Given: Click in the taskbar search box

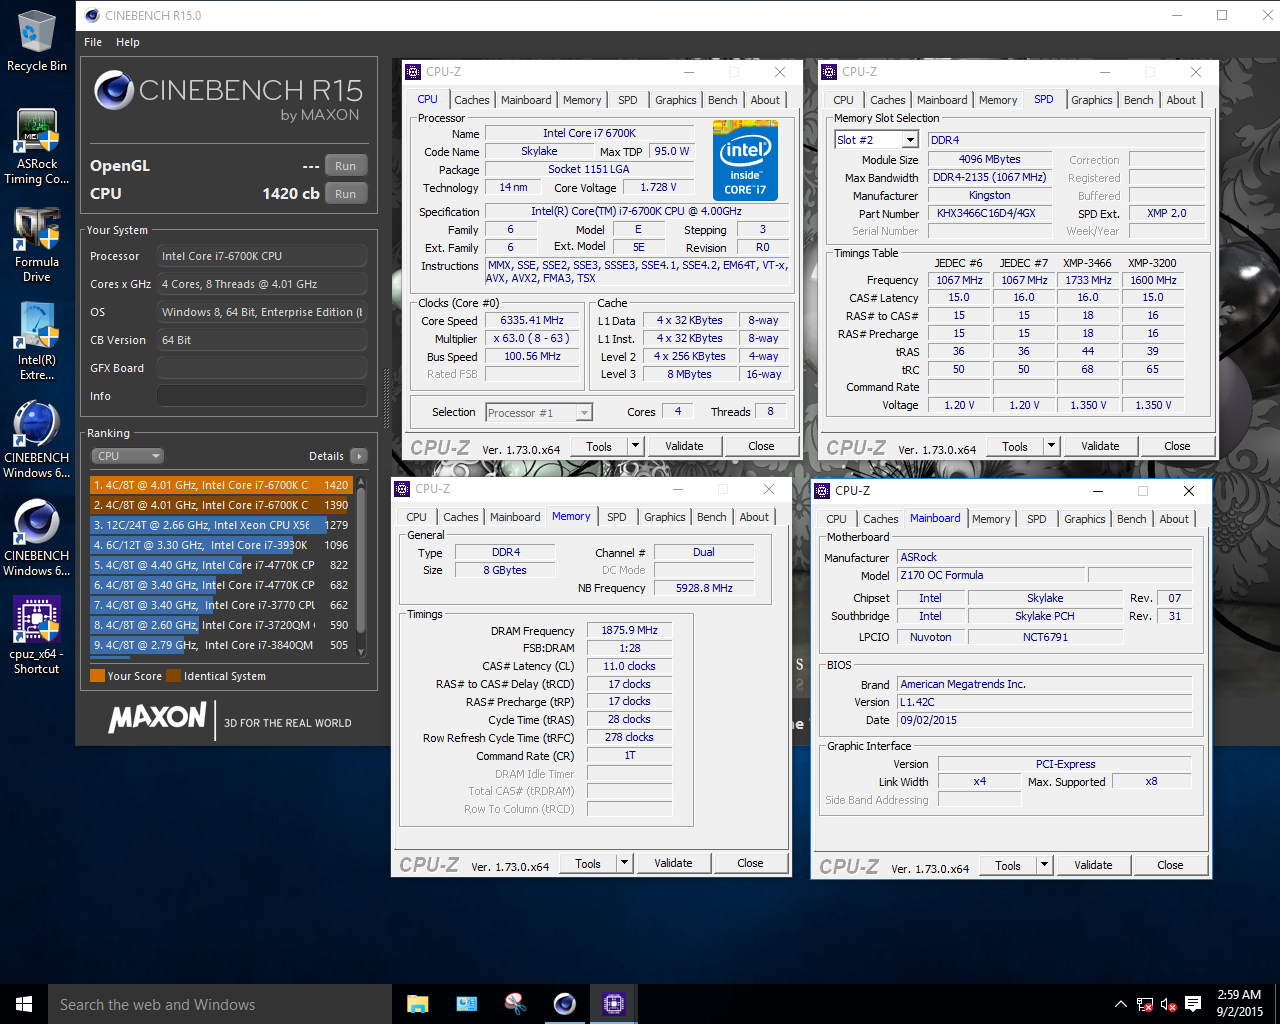Looking at the screenshot, I should tap(220, 1004).
